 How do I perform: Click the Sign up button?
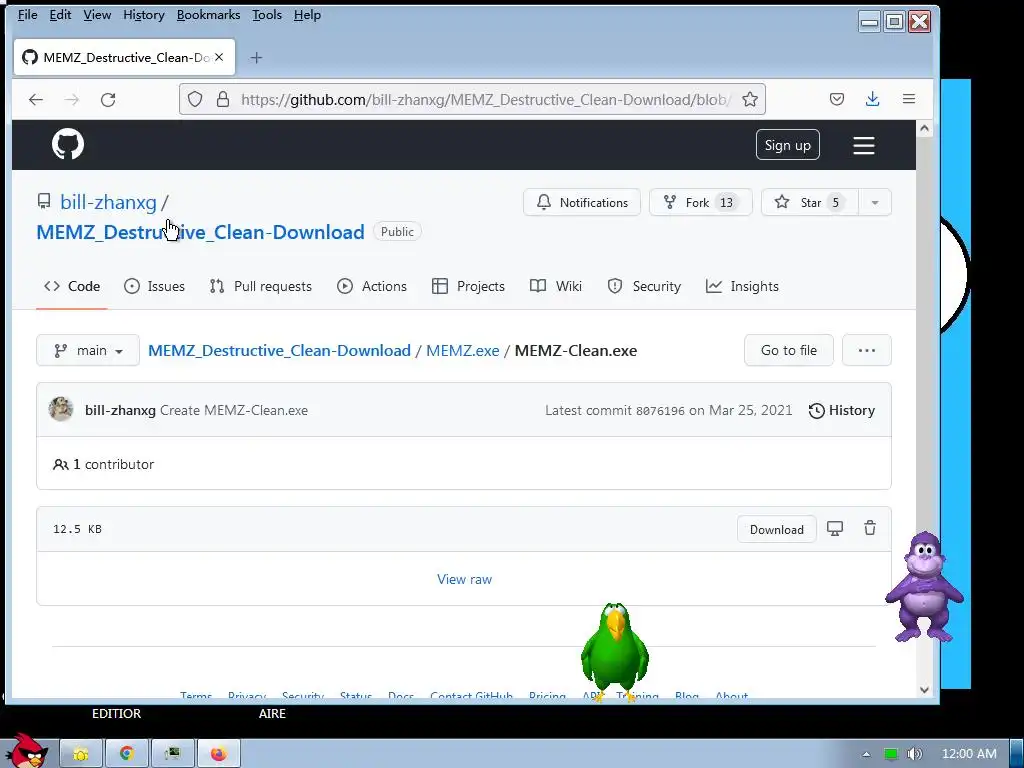pos(788,145)
